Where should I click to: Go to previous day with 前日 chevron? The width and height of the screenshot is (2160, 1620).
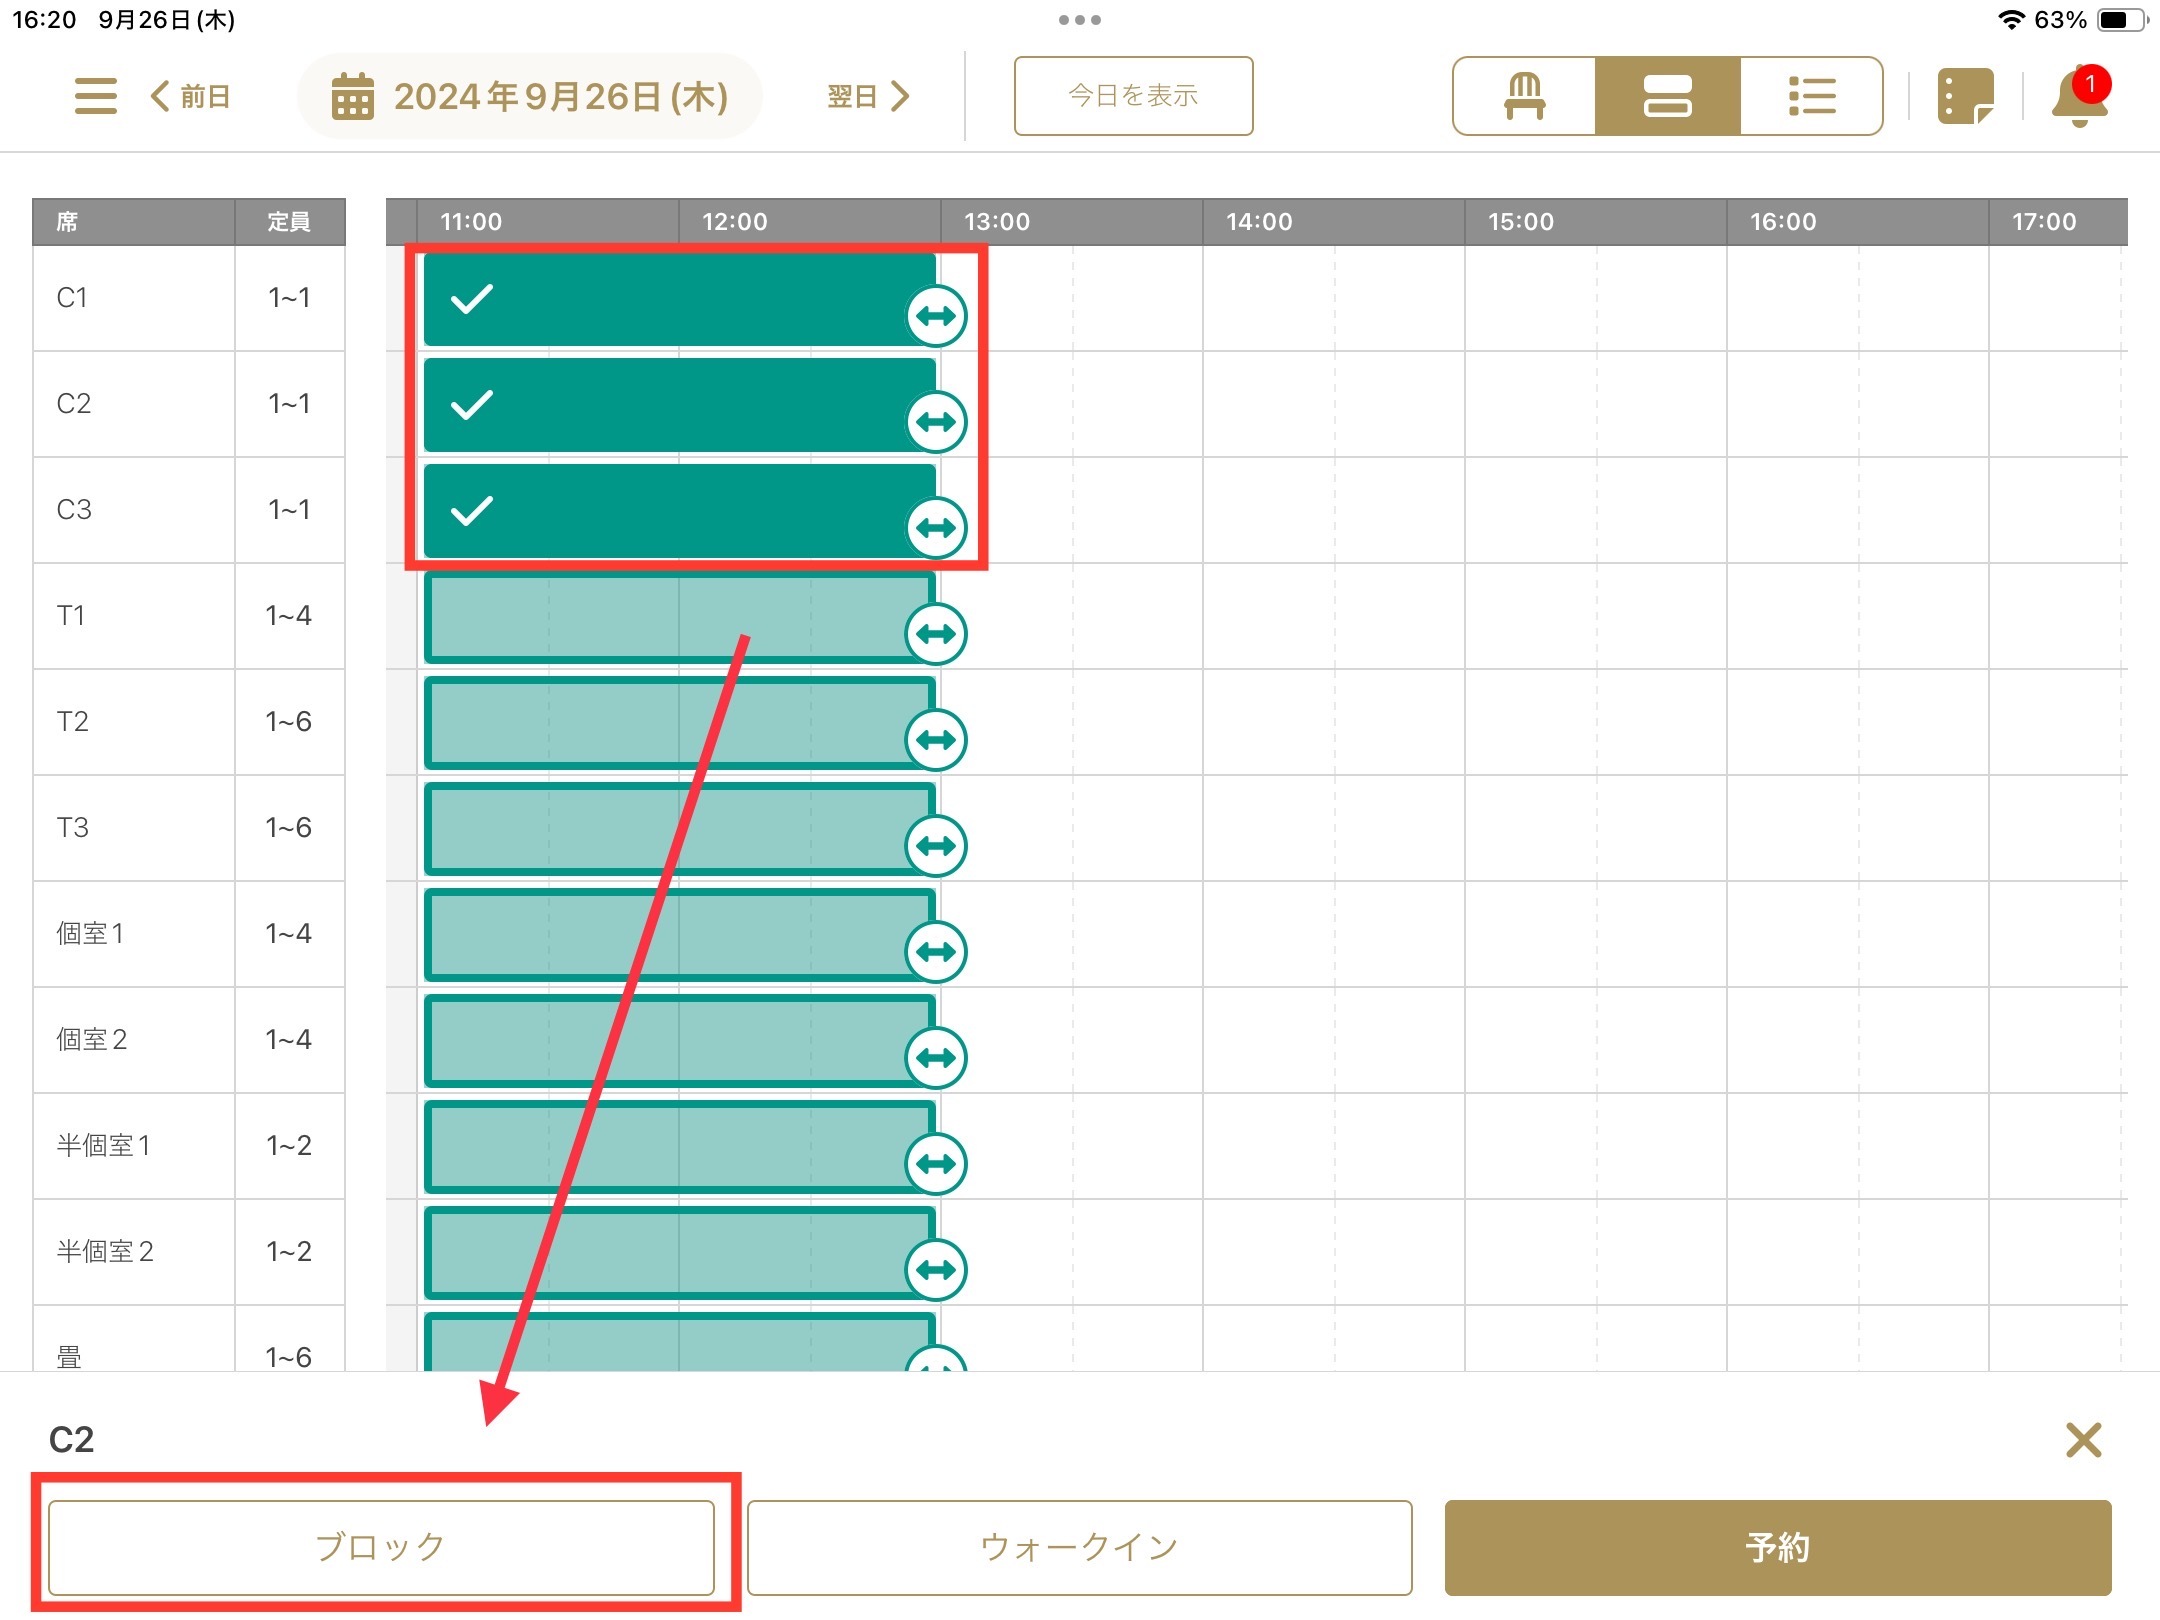click(190, 97)
